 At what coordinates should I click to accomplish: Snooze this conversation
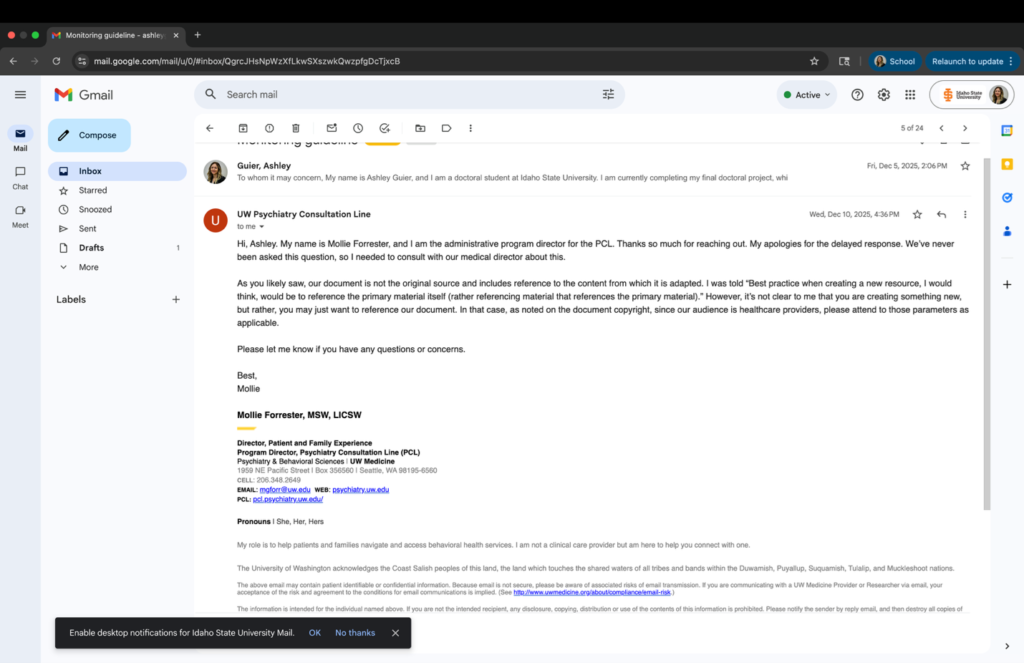pyautogui.click(x=358, y=128)
